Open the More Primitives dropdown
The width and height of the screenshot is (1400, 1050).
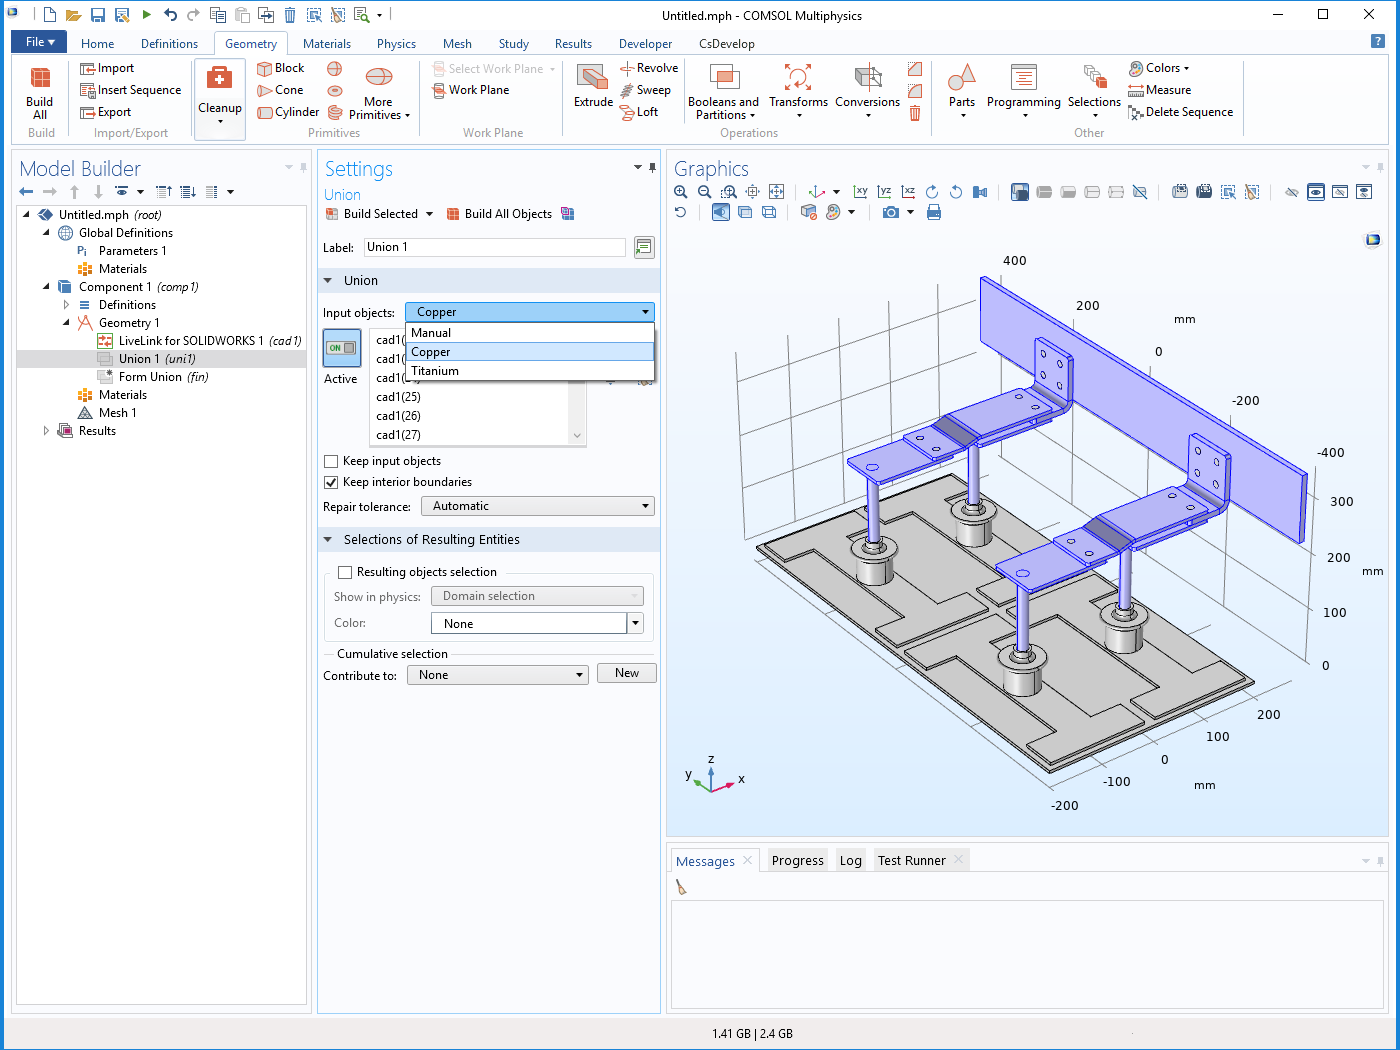[378, 93]
